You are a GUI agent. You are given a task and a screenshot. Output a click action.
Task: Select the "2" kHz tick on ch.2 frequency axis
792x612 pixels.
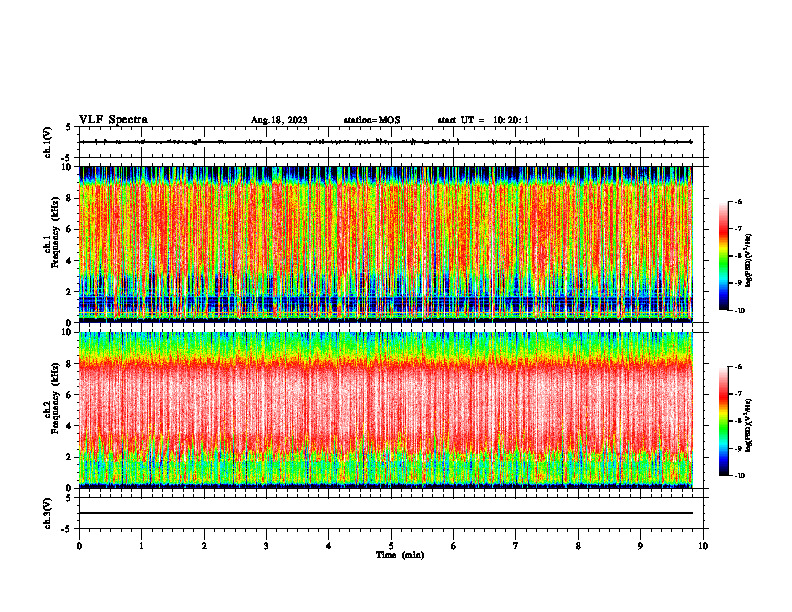pyautogui.click(x=69, y=457)
